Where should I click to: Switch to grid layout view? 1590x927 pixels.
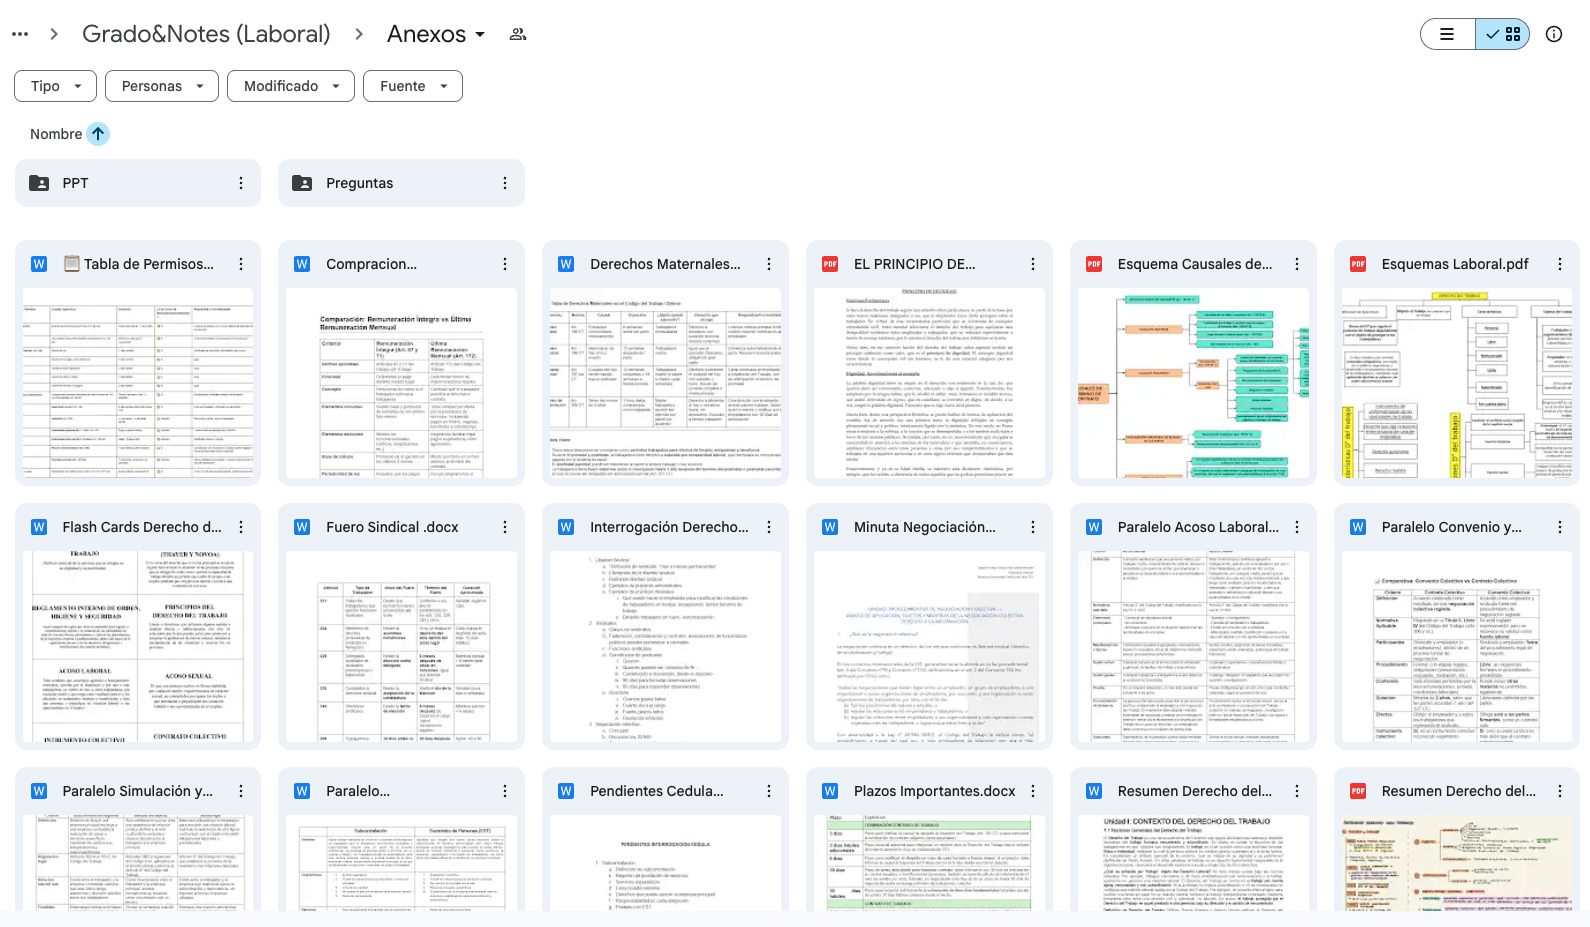pos(1504,34)
